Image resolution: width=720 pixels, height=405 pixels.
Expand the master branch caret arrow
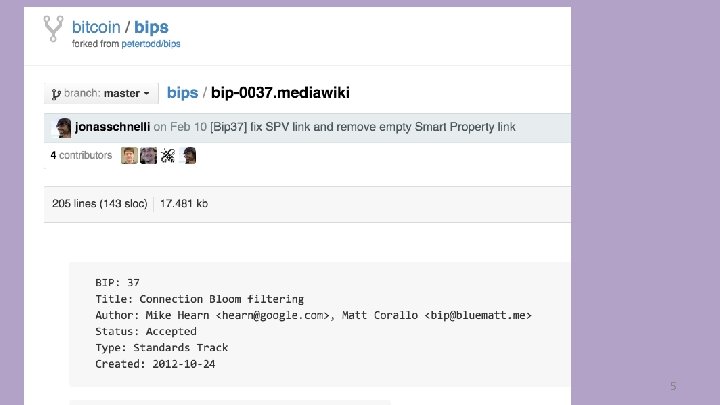tap(146, 93)
